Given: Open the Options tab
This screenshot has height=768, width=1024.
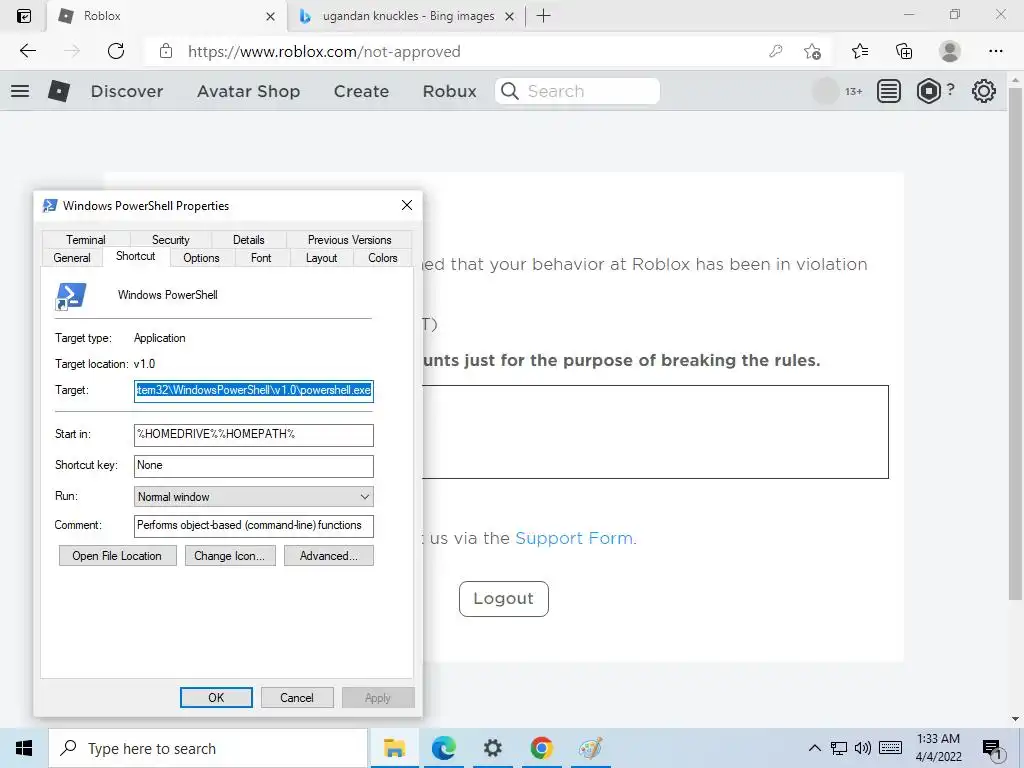Looking at the screenshot, I should pyautogui.click(x=201, y=258).
